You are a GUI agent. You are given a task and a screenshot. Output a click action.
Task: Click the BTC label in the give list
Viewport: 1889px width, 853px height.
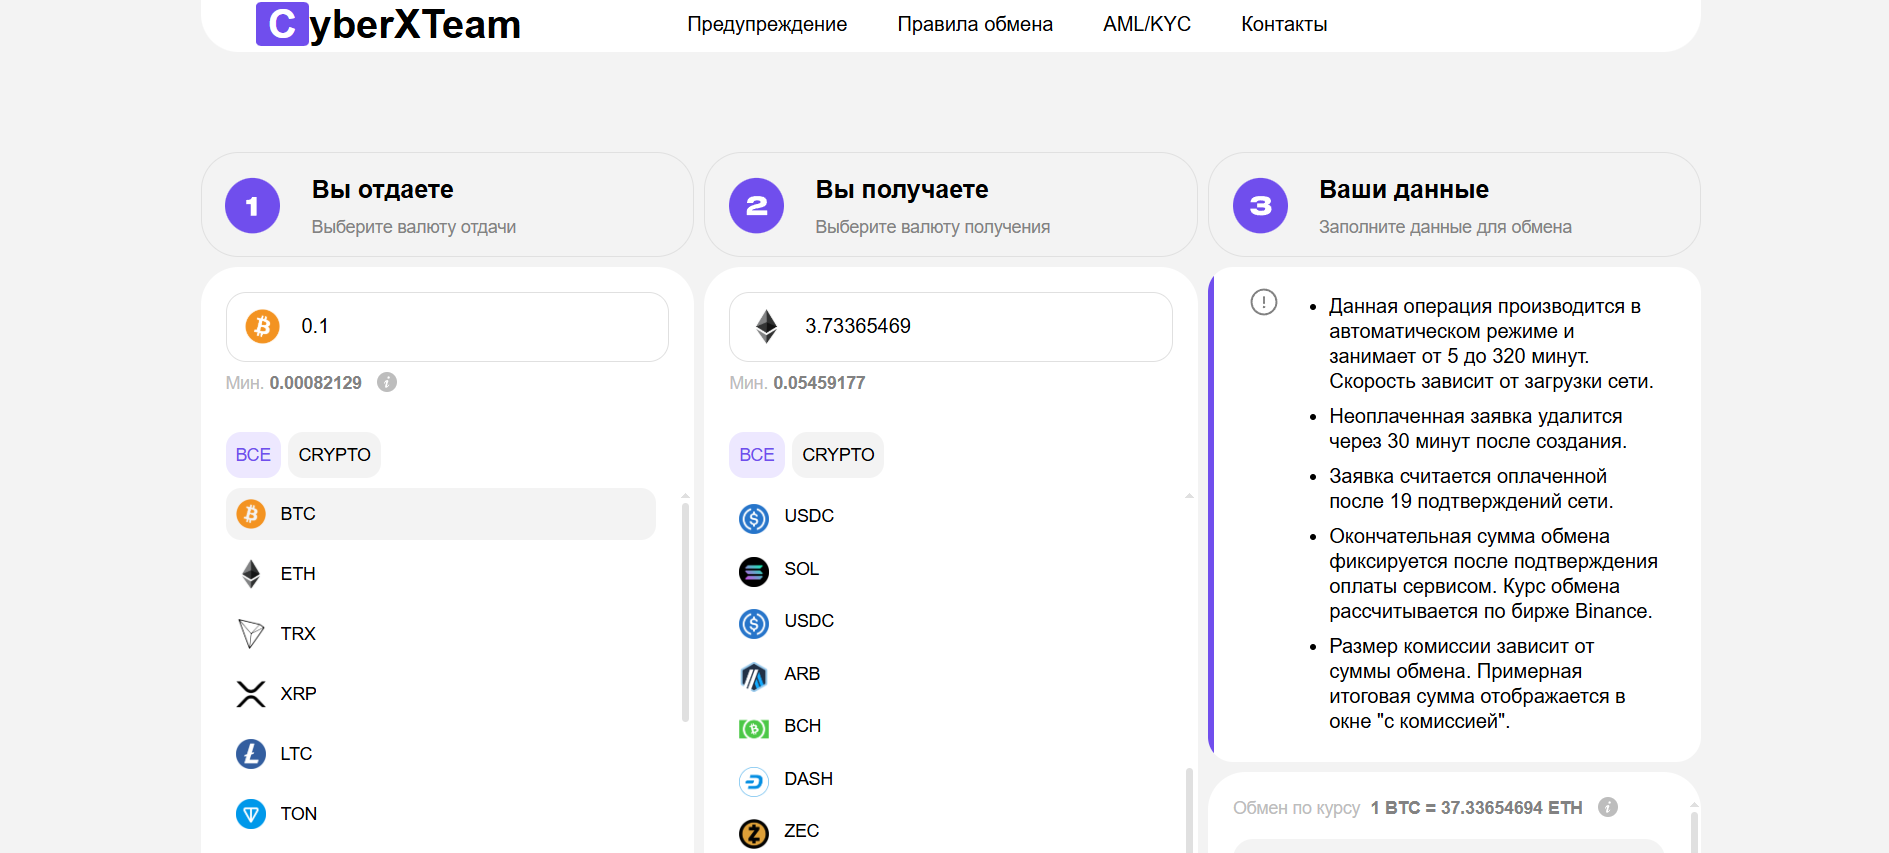point(298,514)
